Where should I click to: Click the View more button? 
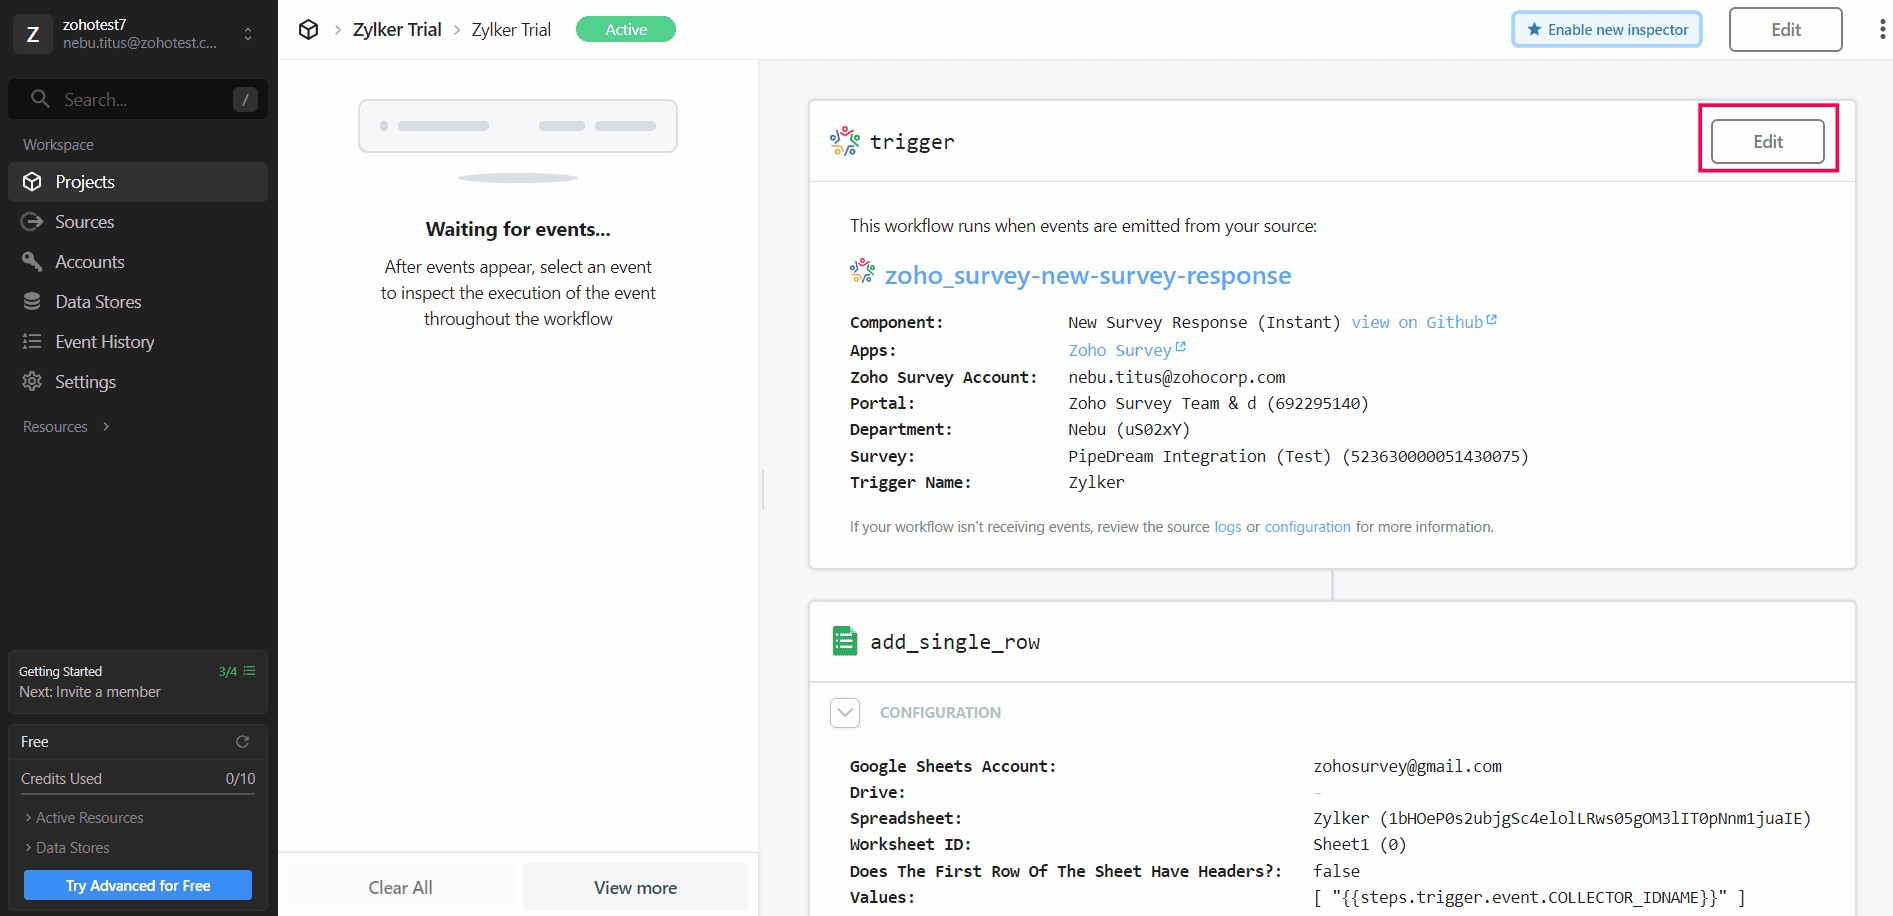coord(635,888)
